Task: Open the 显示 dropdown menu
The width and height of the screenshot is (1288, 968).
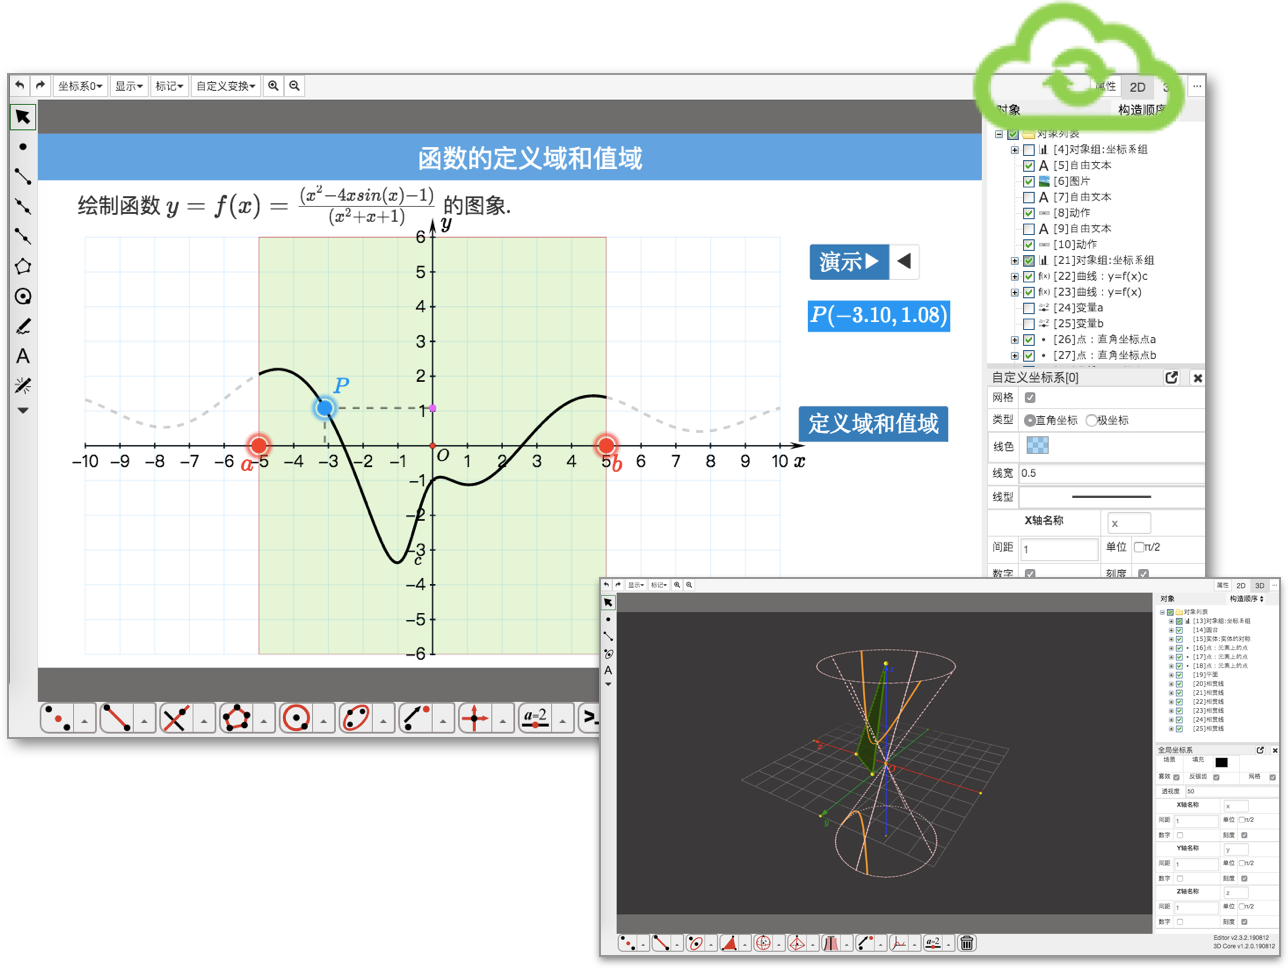Action: pos(128,86)
